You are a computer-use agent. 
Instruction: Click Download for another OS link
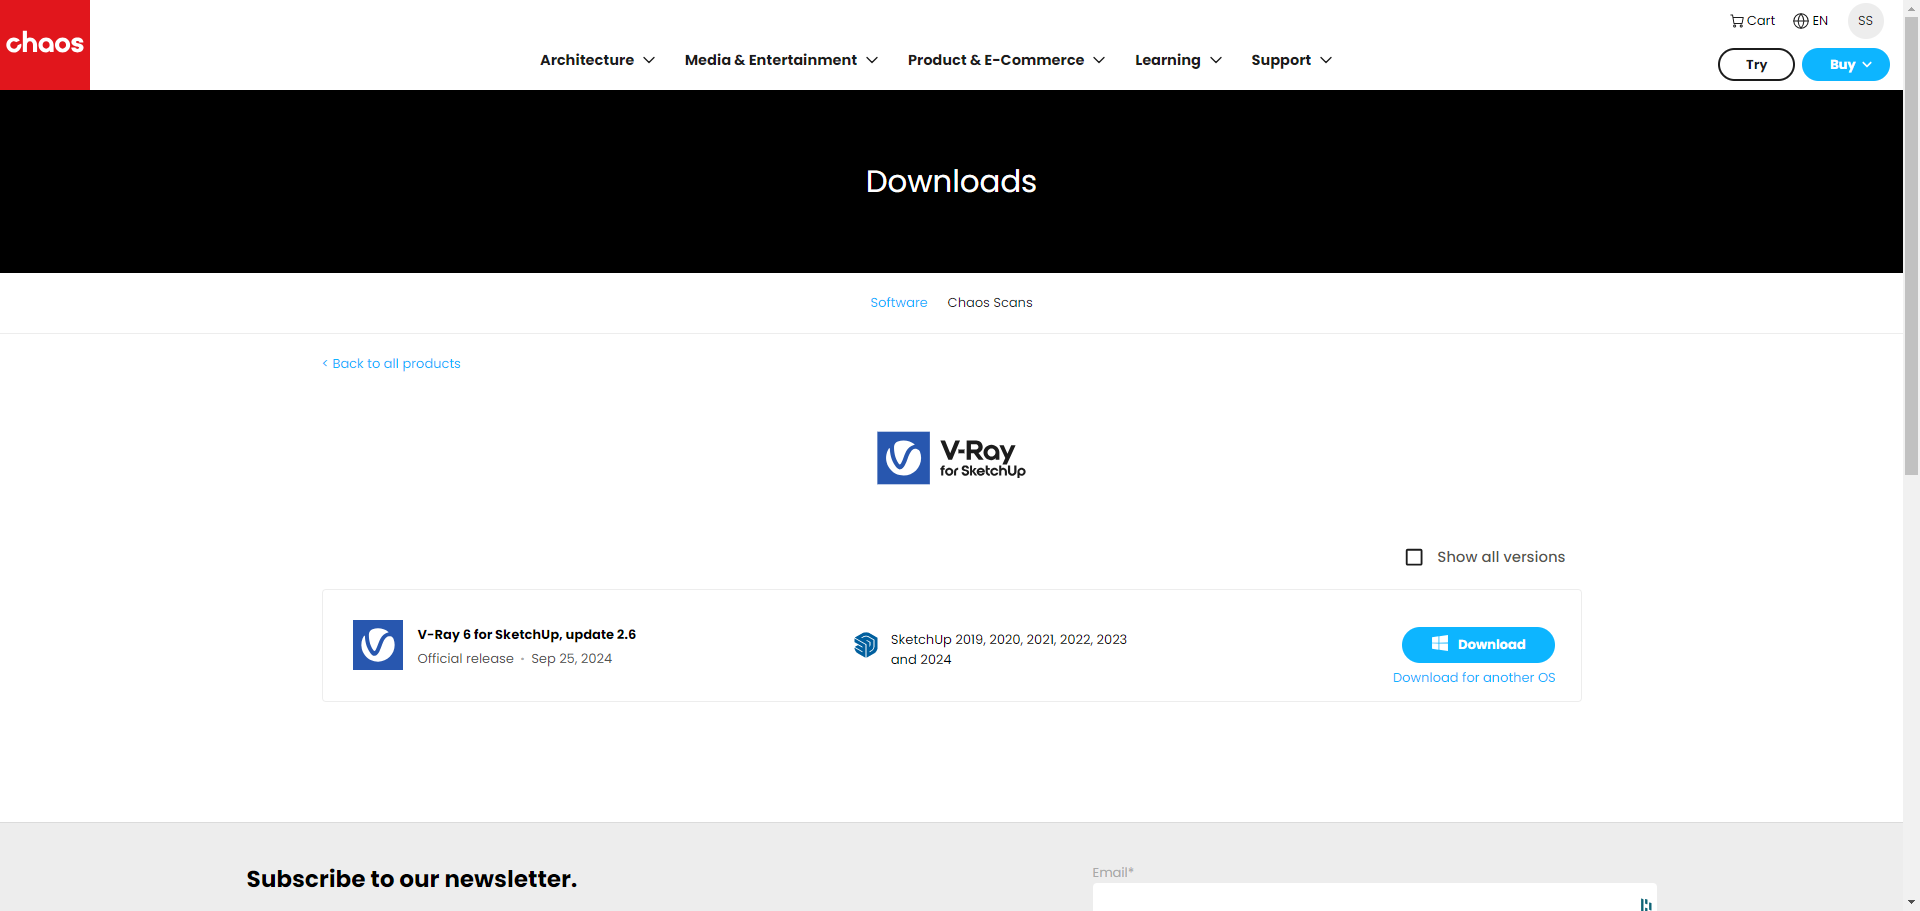(1474, 678)
